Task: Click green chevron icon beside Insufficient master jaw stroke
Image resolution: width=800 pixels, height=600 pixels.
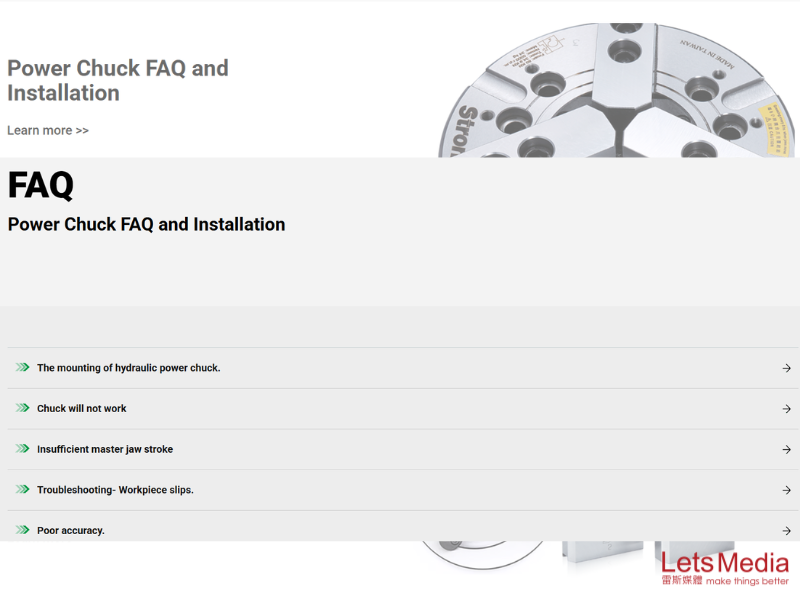Action: click(22, 449)
